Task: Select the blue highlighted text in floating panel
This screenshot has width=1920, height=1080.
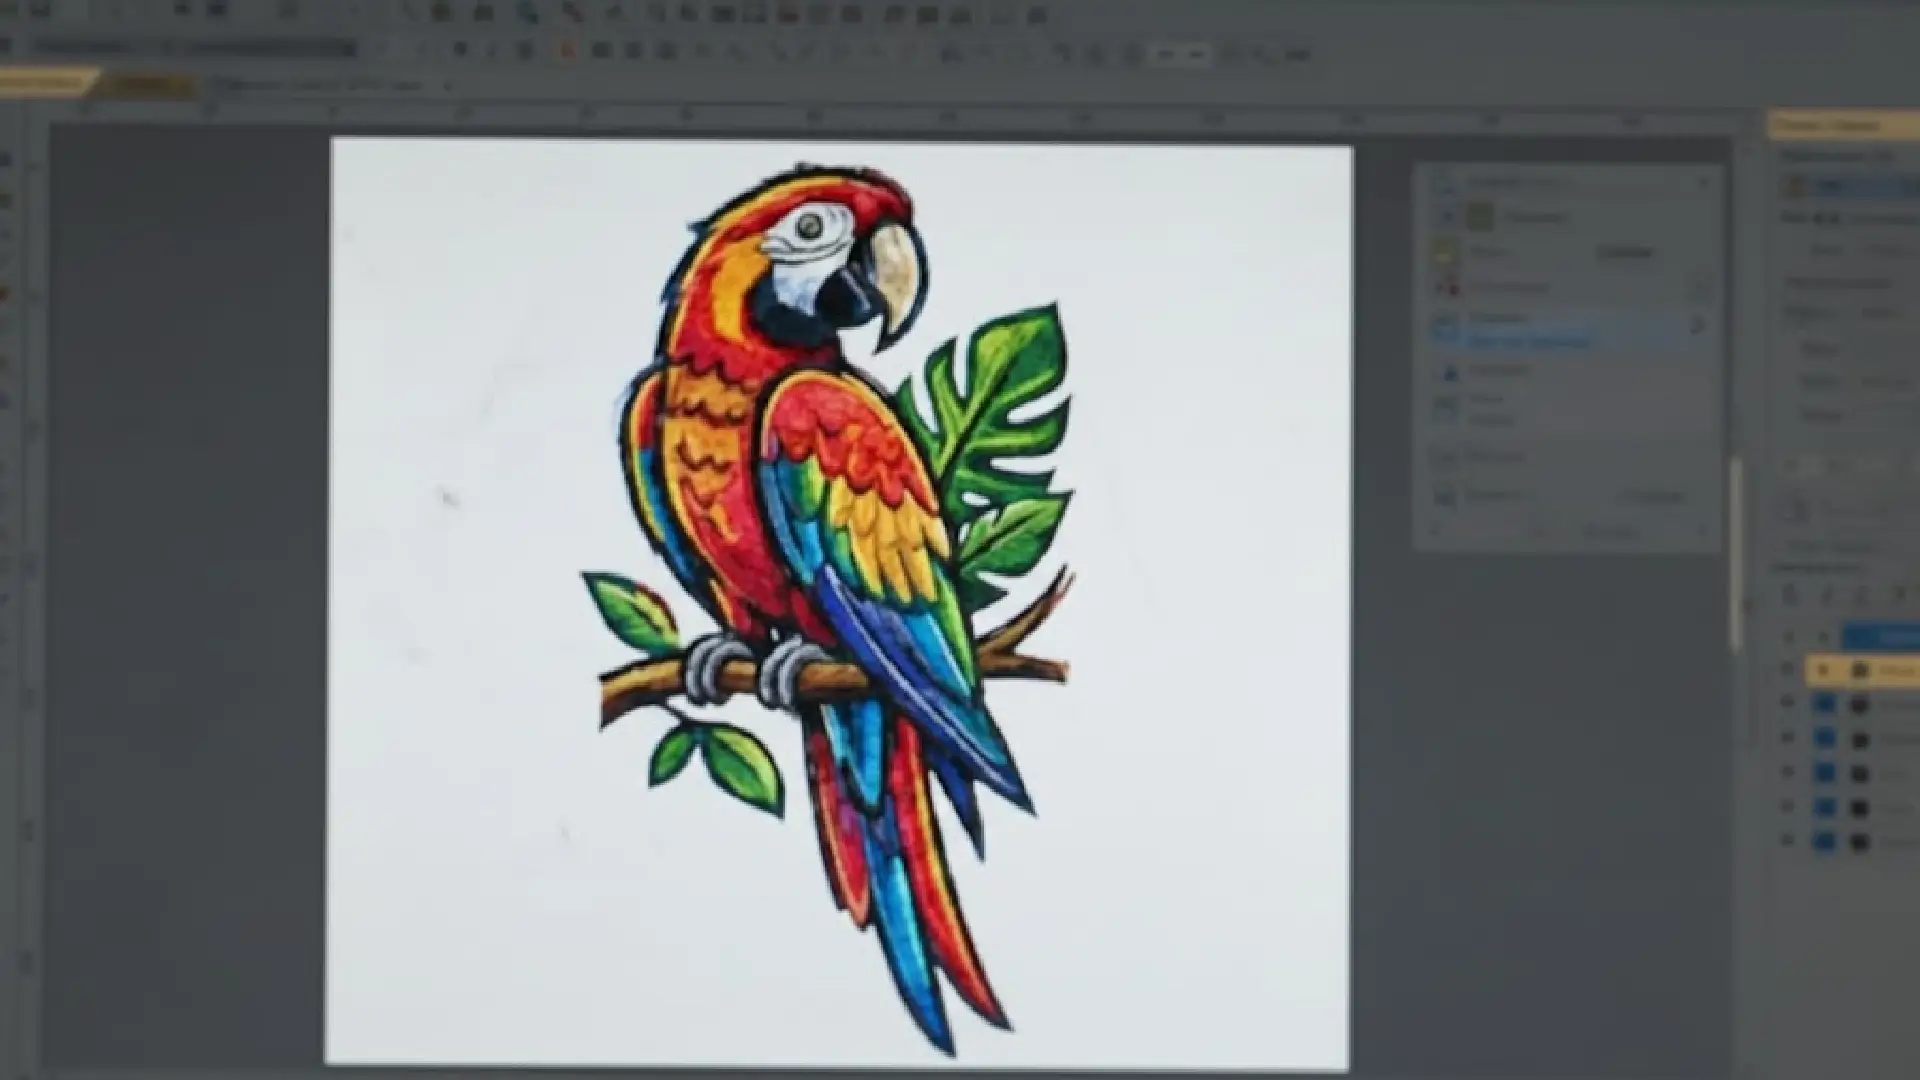Action: click(x=1528, y=341)
